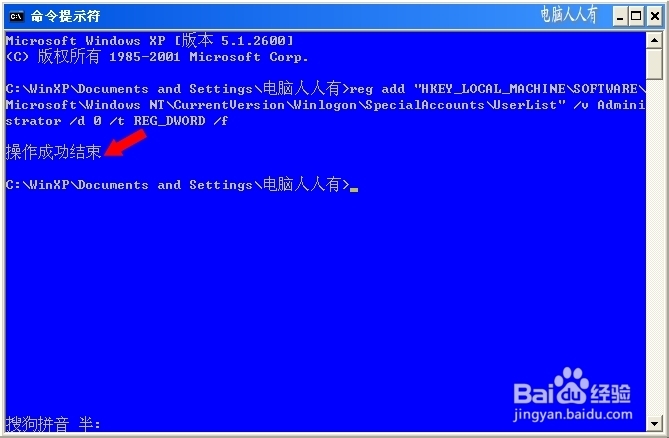Minimize the 命令提示符 window
Screen dimensions: 669x438
tap(620, 17)
